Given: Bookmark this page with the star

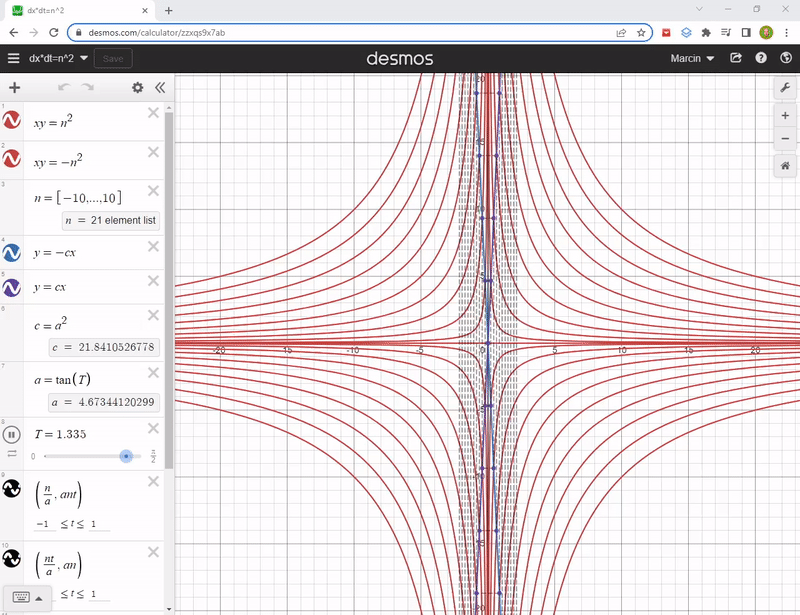Looking at the screenshot, I should click(641, 33).
